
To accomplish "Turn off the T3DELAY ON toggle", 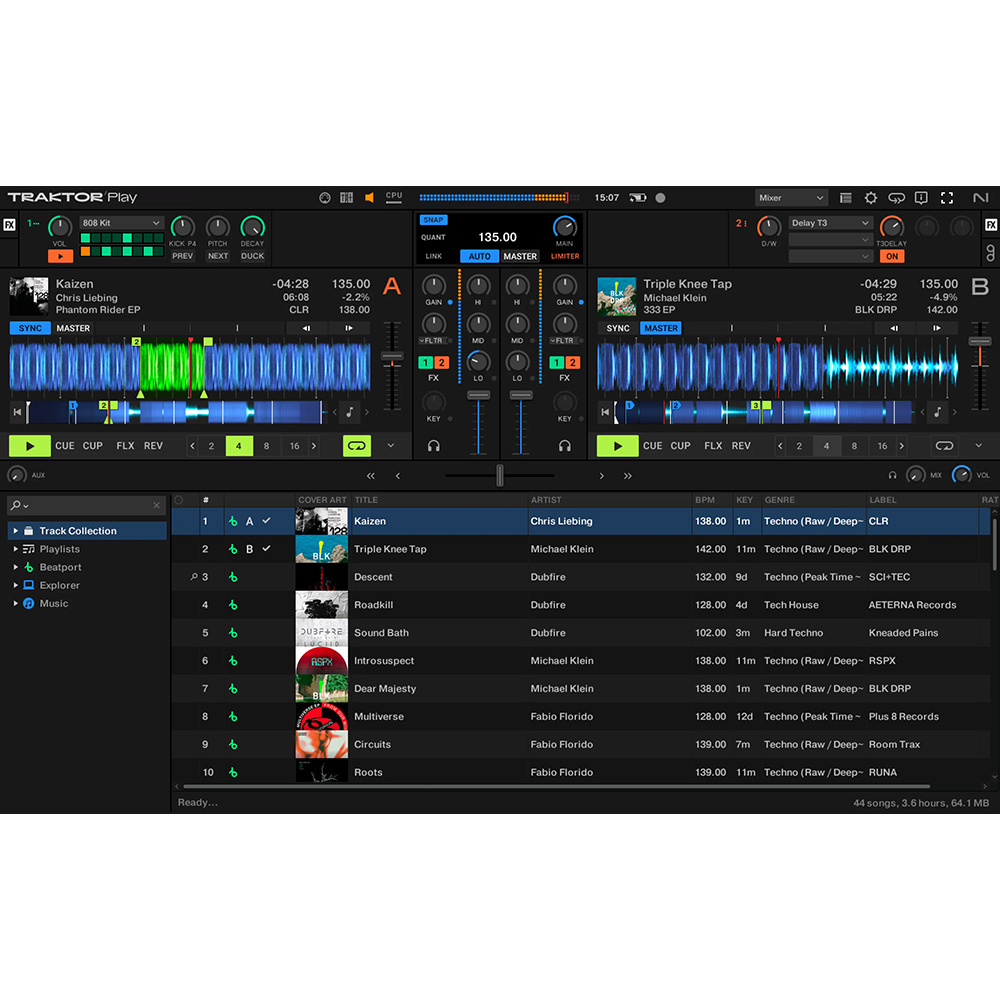I will coord(891,256).
